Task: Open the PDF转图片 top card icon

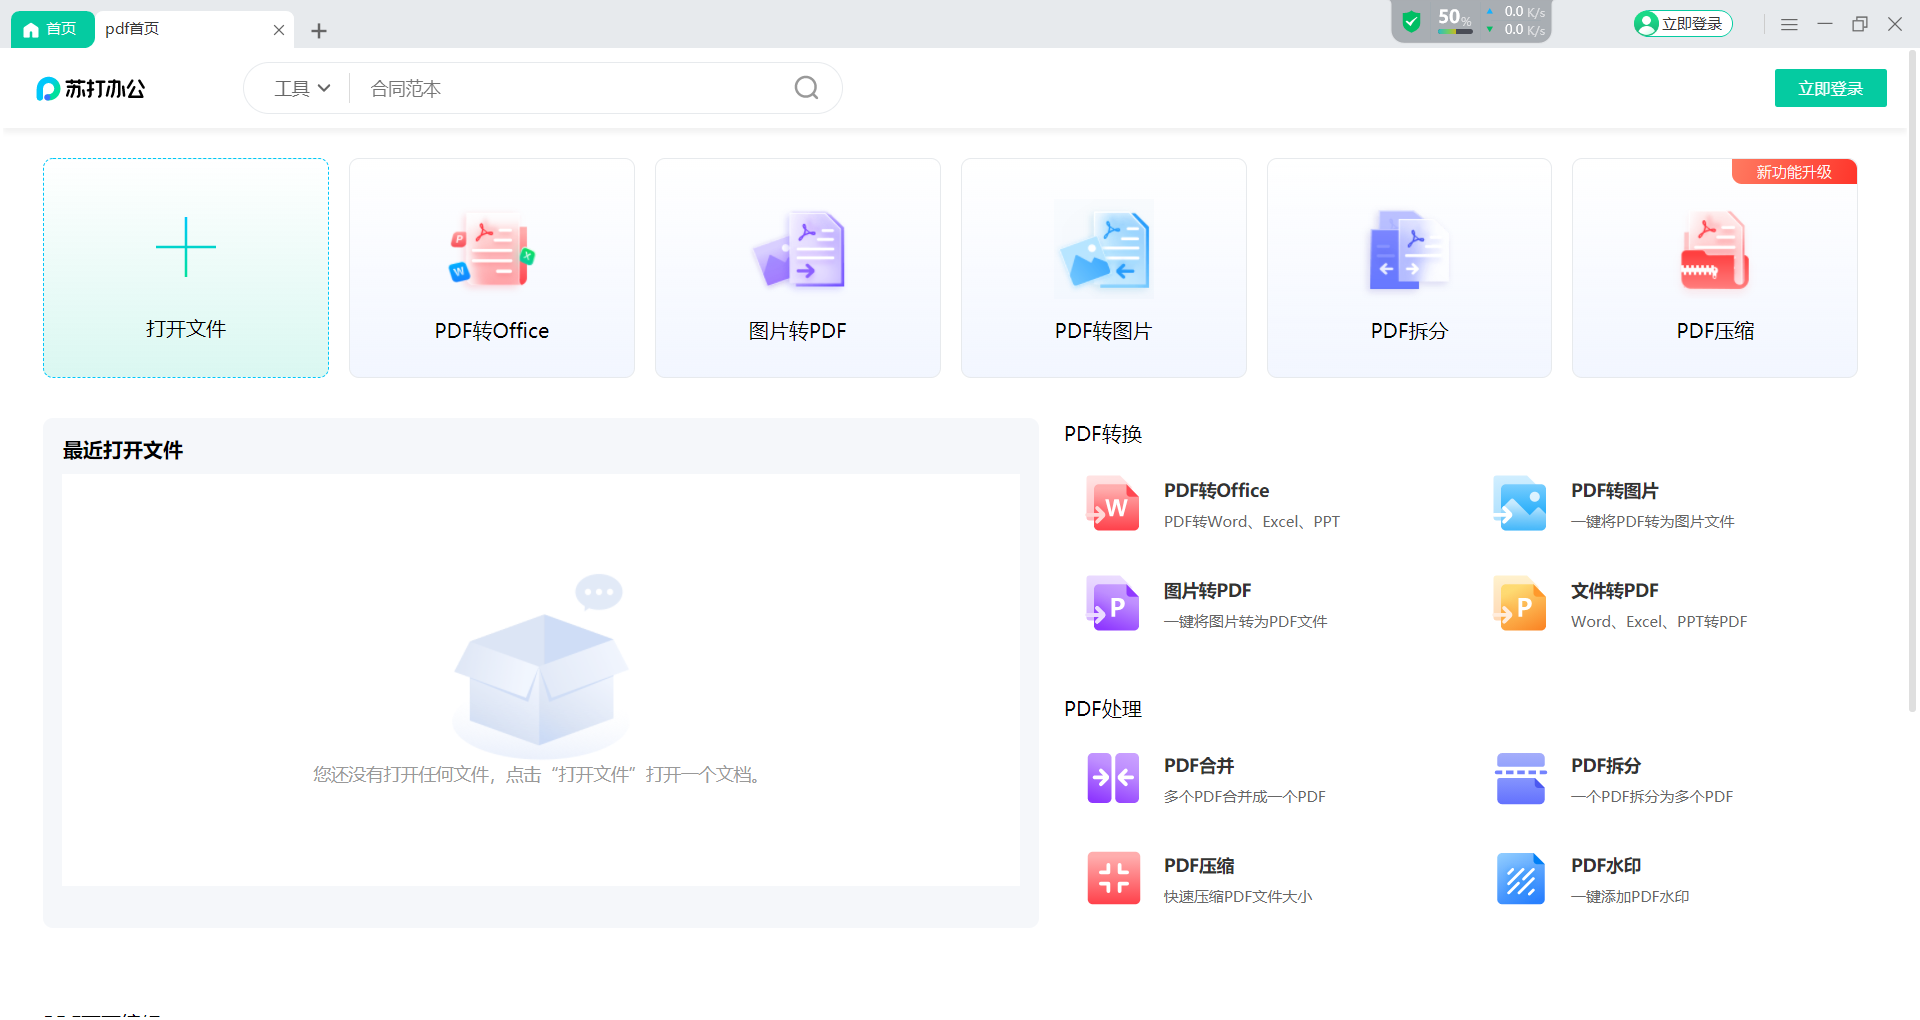Action: pyautogui.click(x=1104, y=250)
